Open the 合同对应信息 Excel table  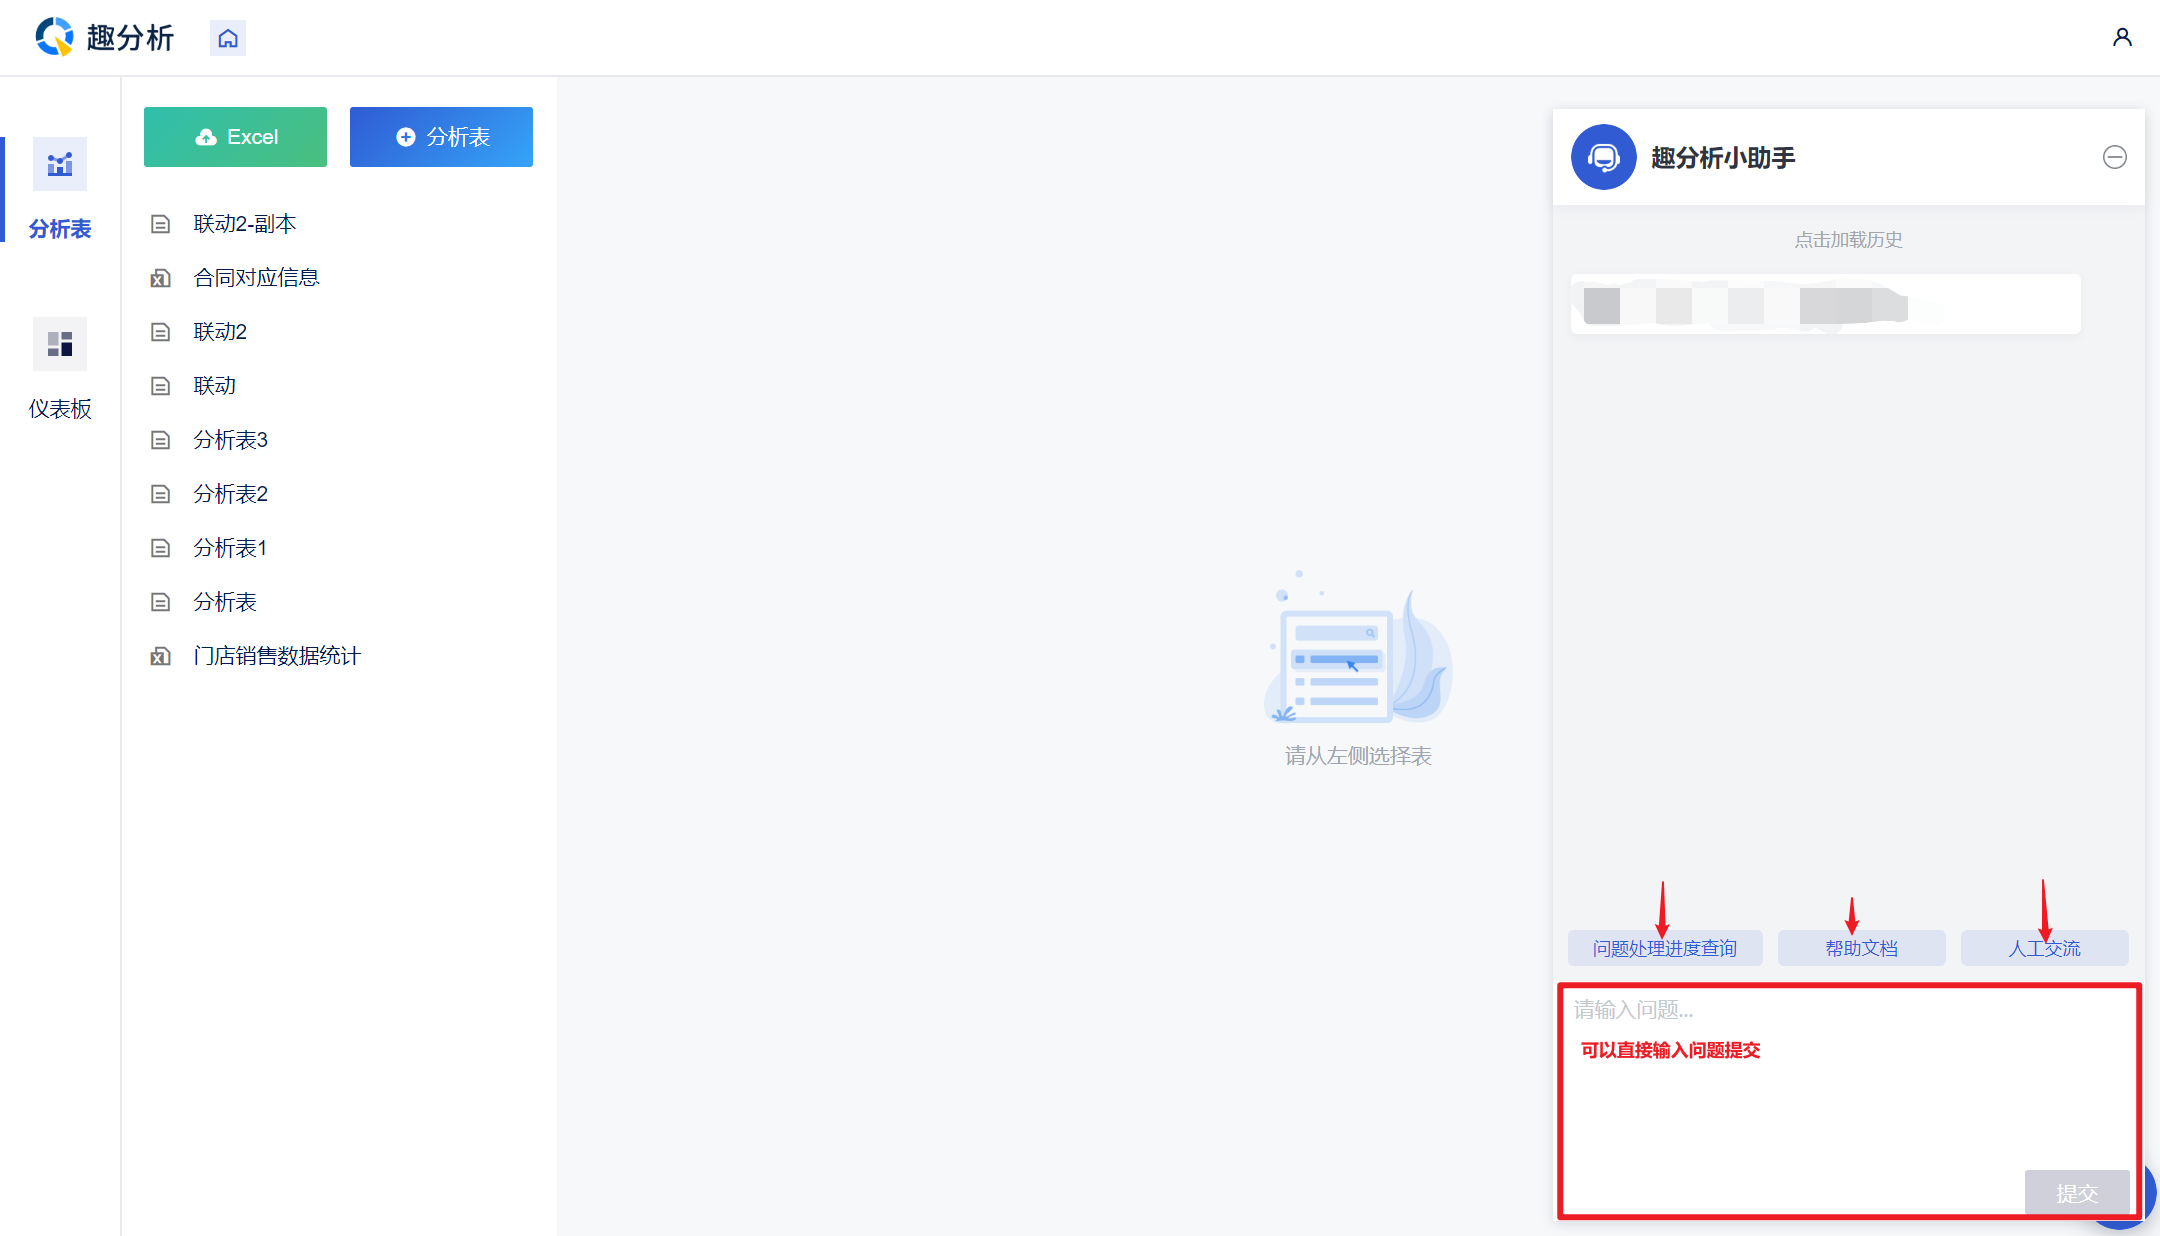pos(256,278)
